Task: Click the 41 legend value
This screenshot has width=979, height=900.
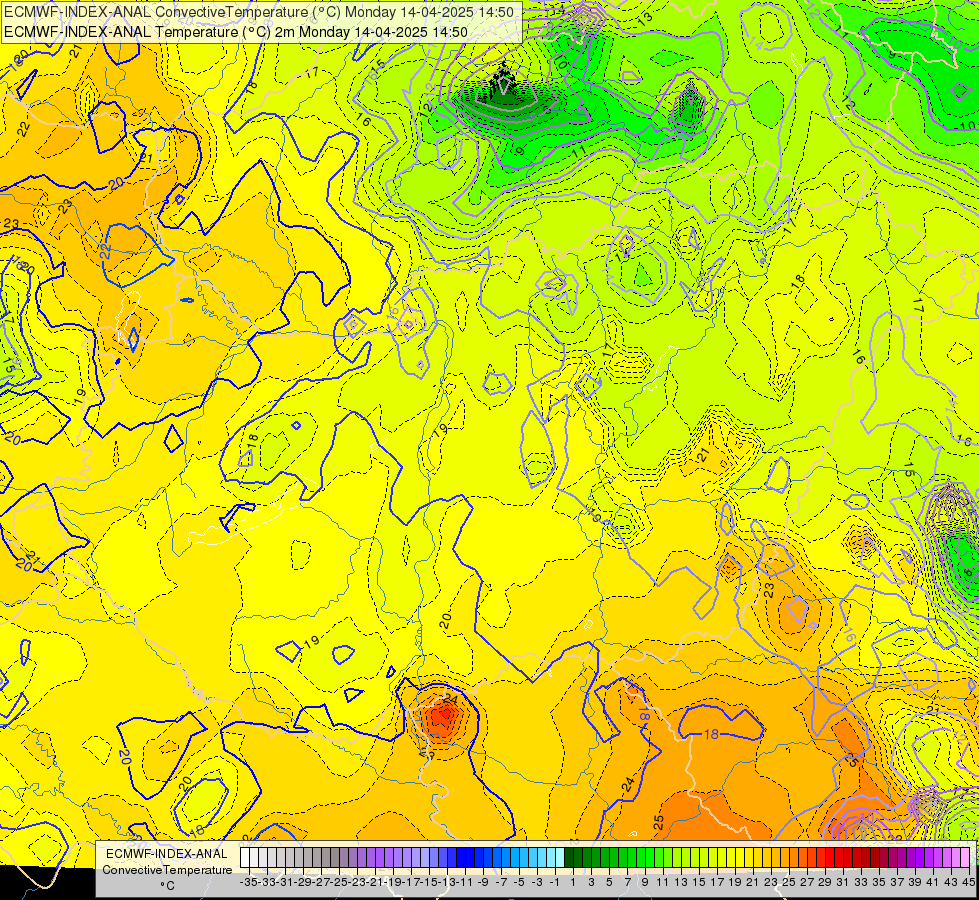Action: (x=933, y=882)
